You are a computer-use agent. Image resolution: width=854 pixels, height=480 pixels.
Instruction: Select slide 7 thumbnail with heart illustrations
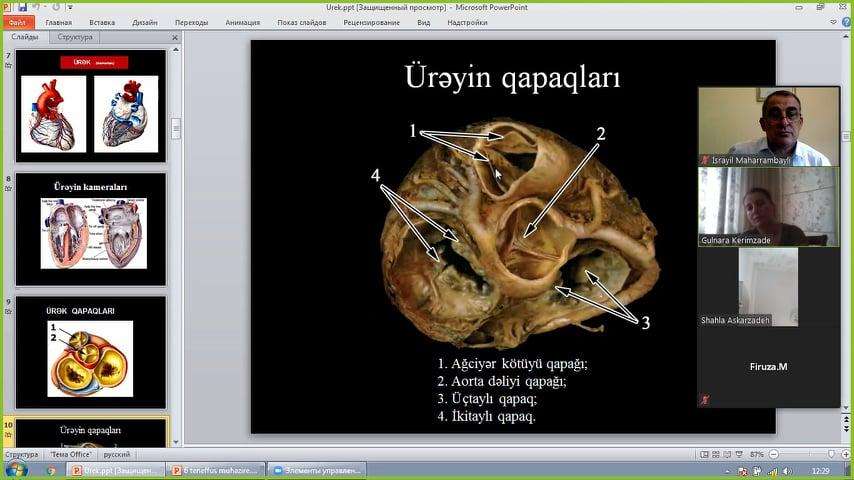tap(90, 106)
